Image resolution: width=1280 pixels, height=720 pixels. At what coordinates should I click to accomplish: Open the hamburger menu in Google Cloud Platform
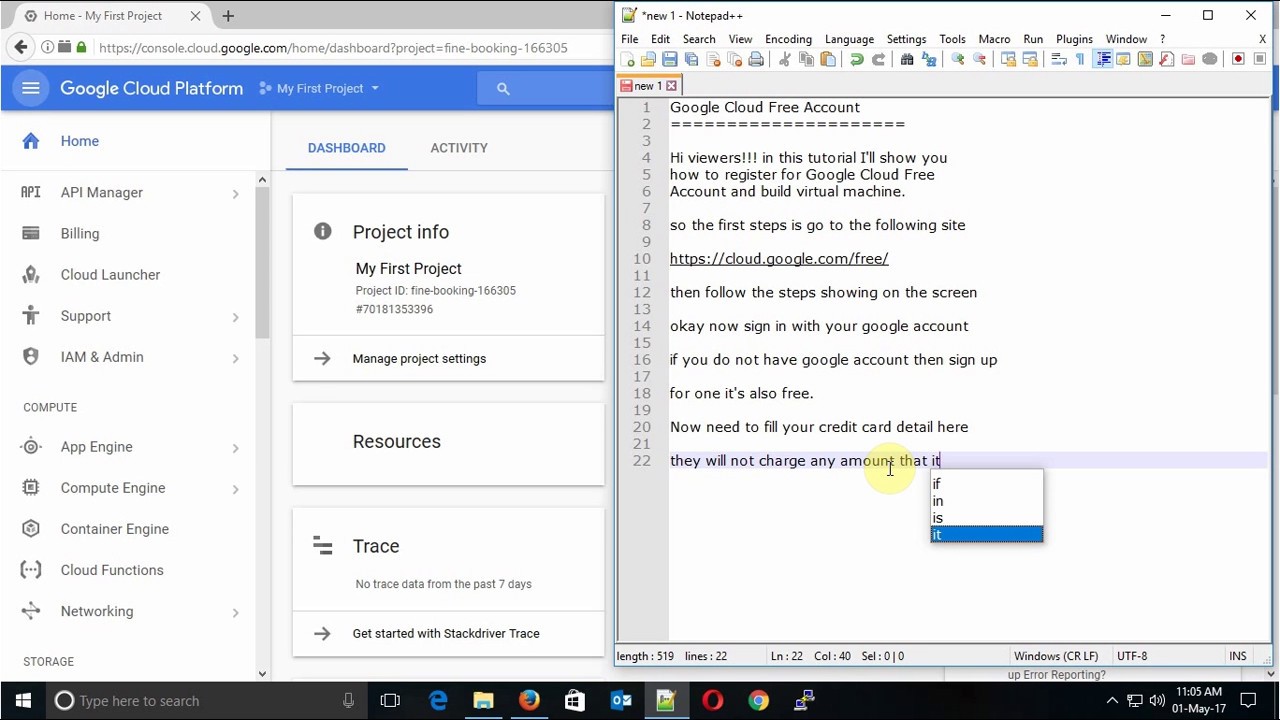coord(31,88)
